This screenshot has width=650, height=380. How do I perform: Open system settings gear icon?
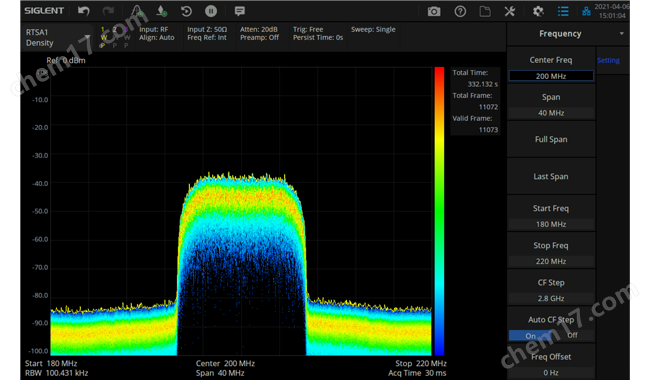pyautogui.click(x=538, y=11)
